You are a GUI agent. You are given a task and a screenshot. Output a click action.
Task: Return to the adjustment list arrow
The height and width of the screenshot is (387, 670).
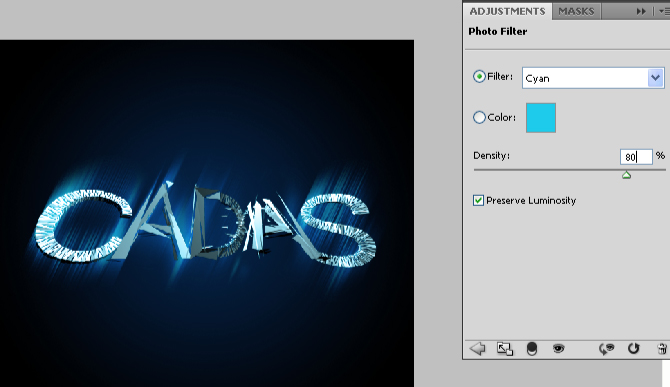tap(478, 349)
